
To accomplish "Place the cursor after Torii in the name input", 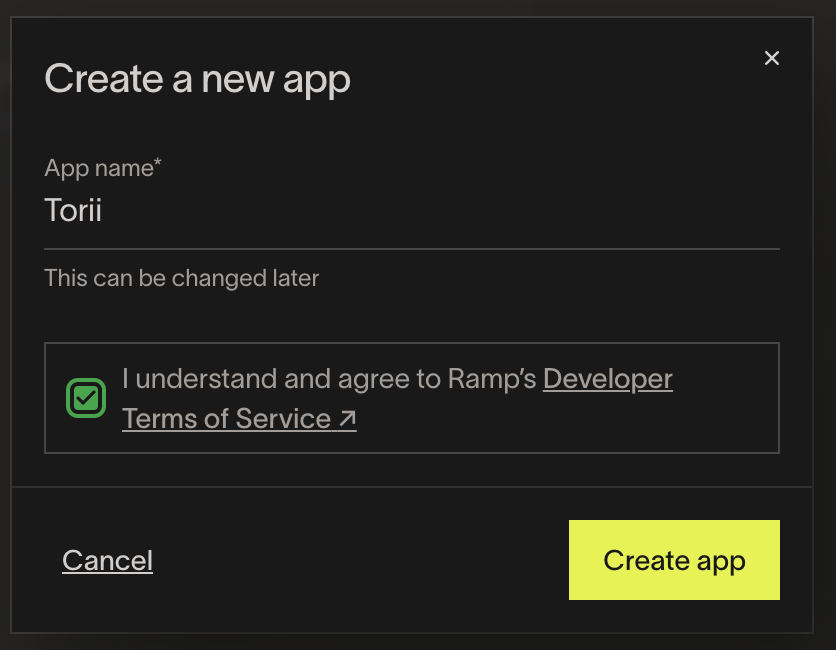I will (103, 210).
